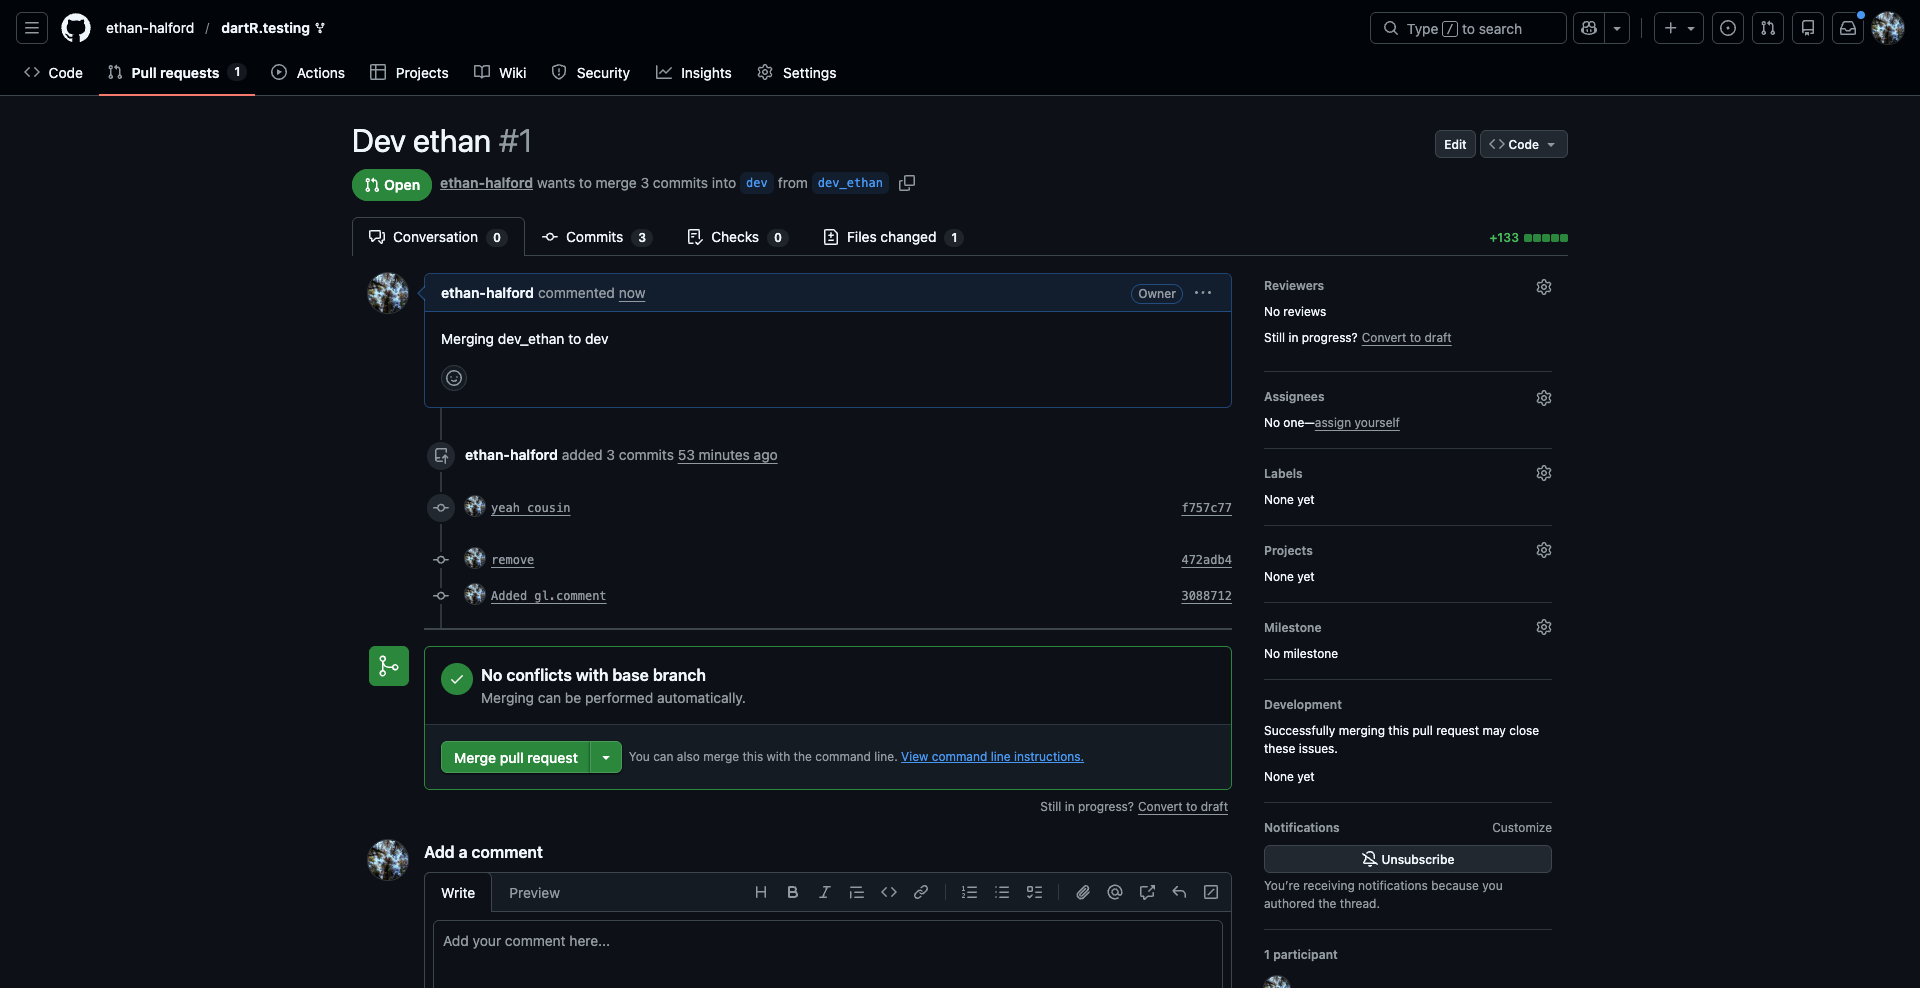Insert a task list in comment
This screenshot has height=988, width=1920.
tap(1034, 892)
